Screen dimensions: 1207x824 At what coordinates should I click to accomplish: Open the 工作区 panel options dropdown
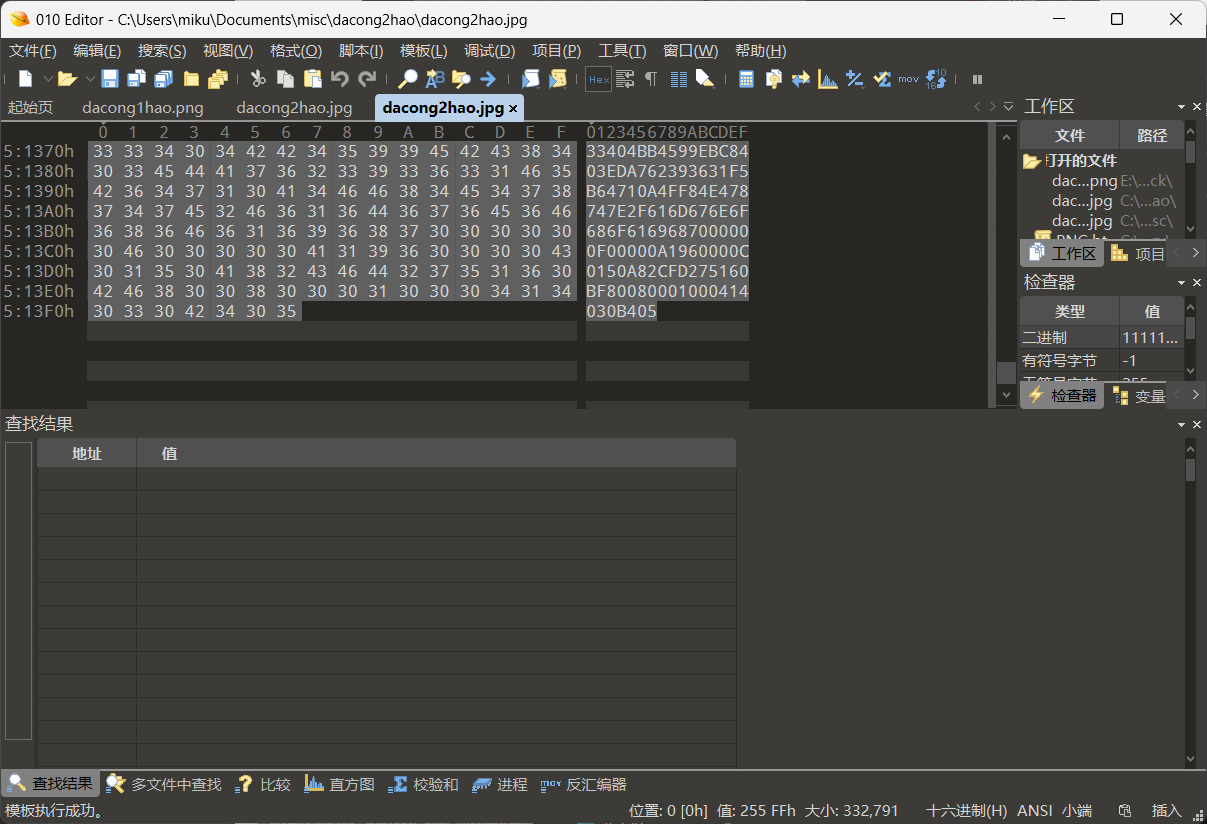coord(1180,106)
